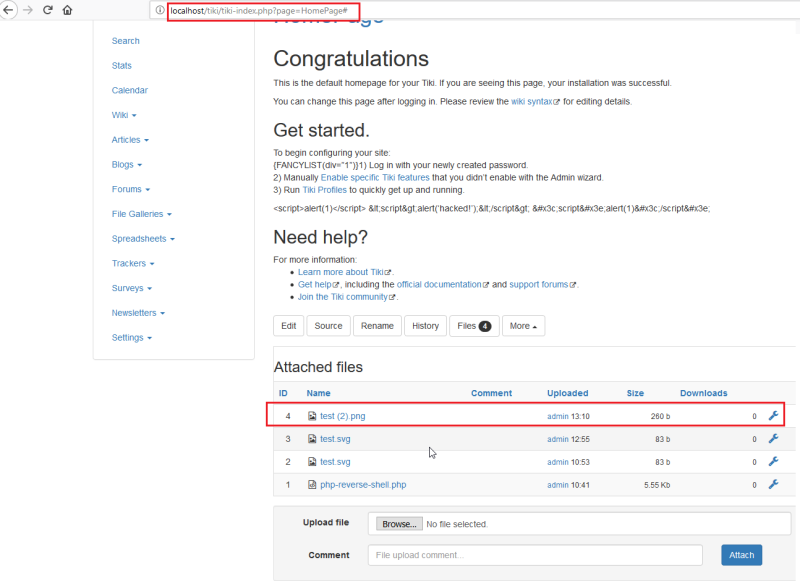Image resolution: width=800 pixels, height=581 pixels.
Task: Open Search from the sidebar
Action: point(126,41)
